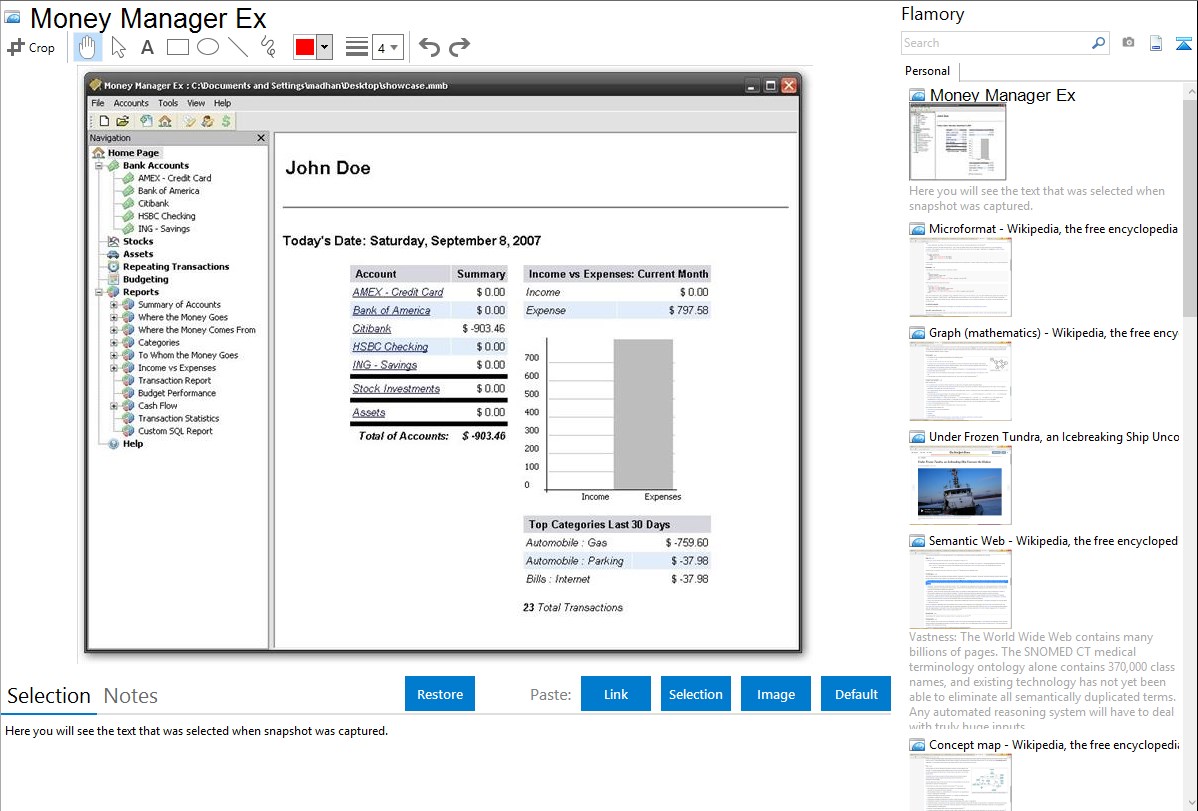Viewport: 1198px width, 811px height.
Task: Click the red color swatch
Action: pos(304,47)
